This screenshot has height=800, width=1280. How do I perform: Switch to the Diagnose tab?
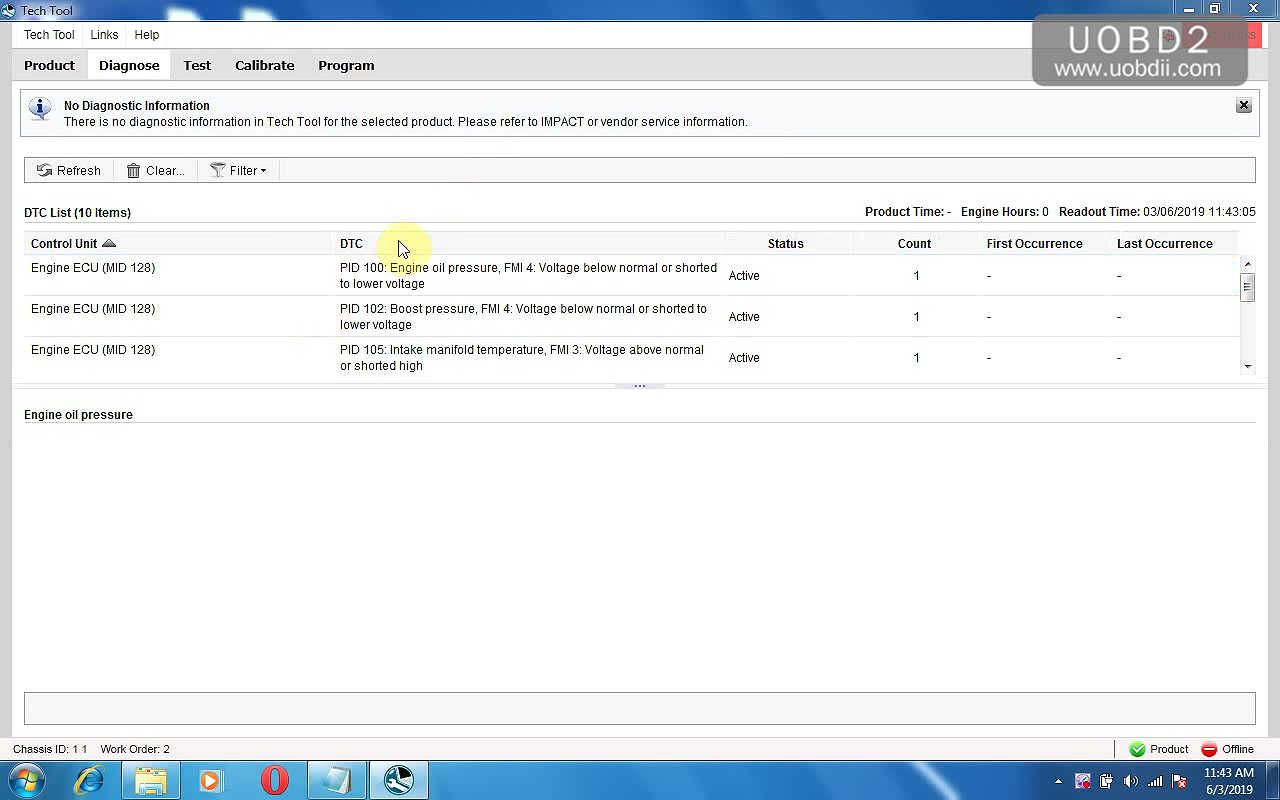pyautogui.click(x=129, y=65)
